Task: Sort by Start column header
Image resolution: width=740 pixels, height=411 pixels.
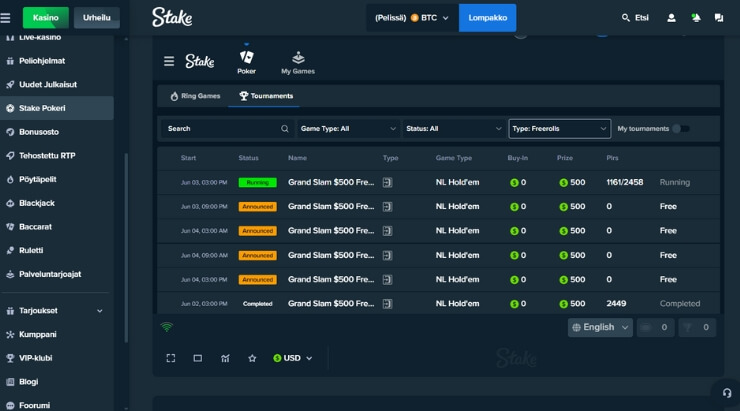Action: [188, 158]
